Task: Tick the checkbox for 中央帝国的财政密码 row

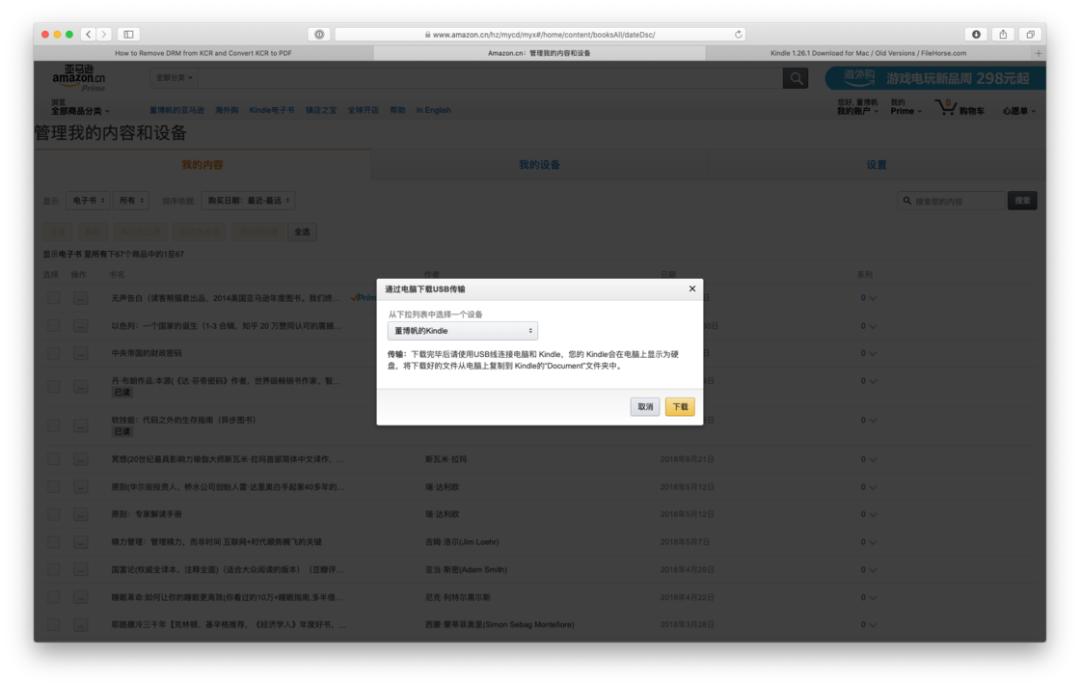Action: tap(53, 353)
